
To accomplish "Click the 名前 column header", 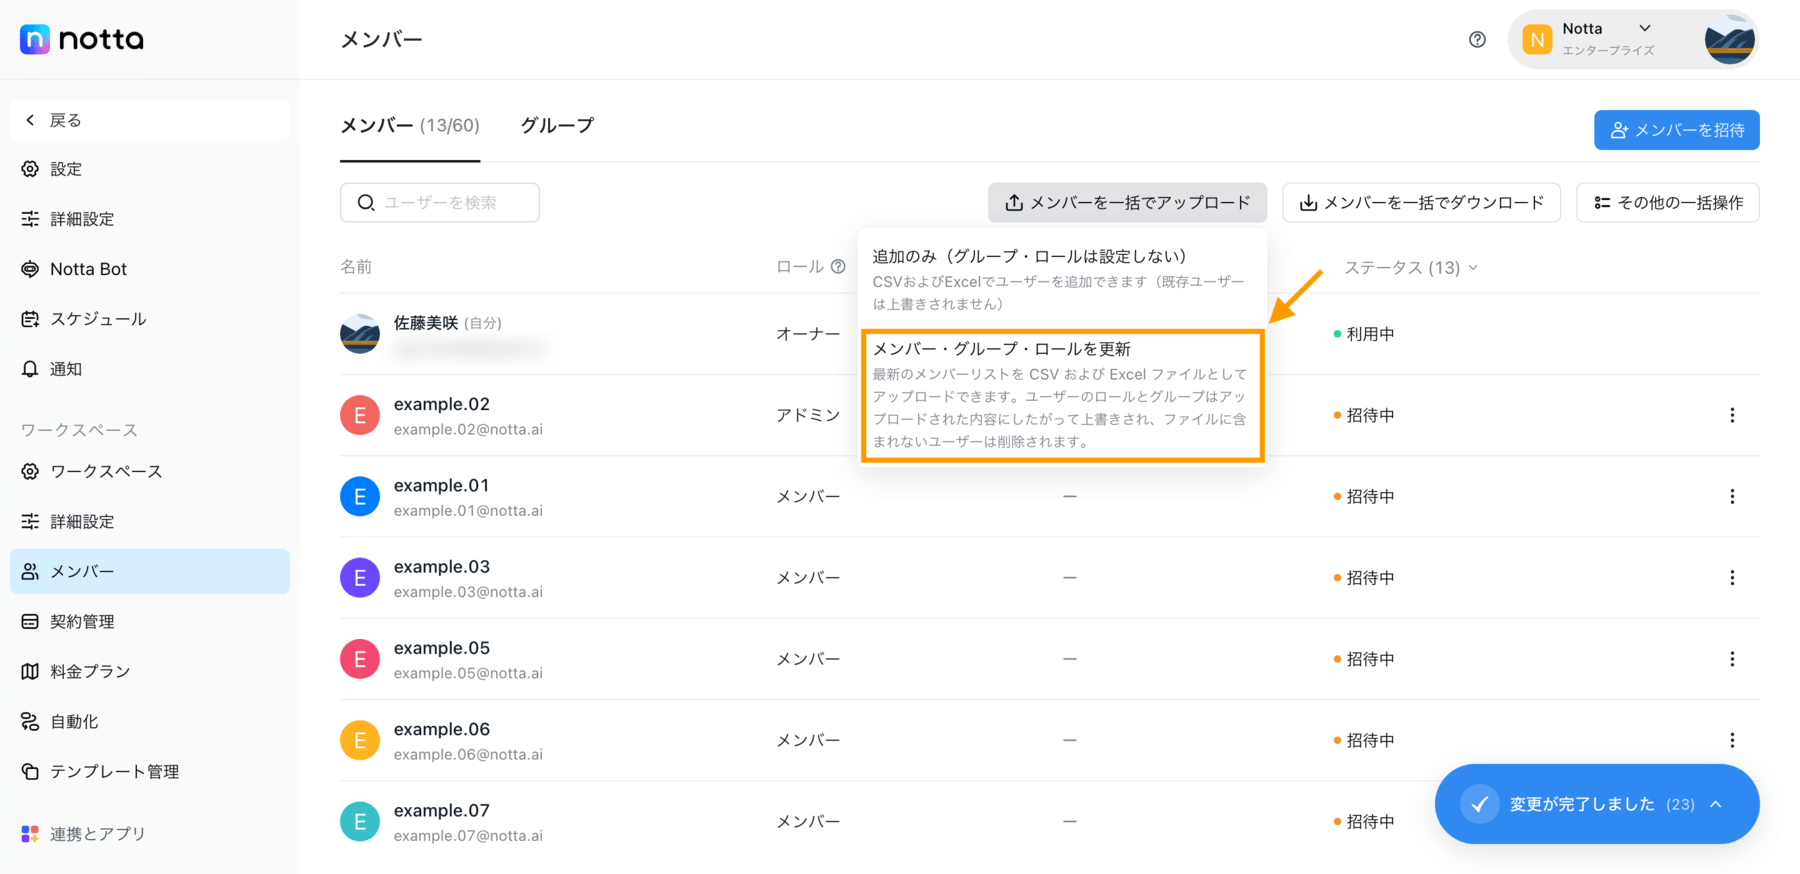I will pos(356,266).
